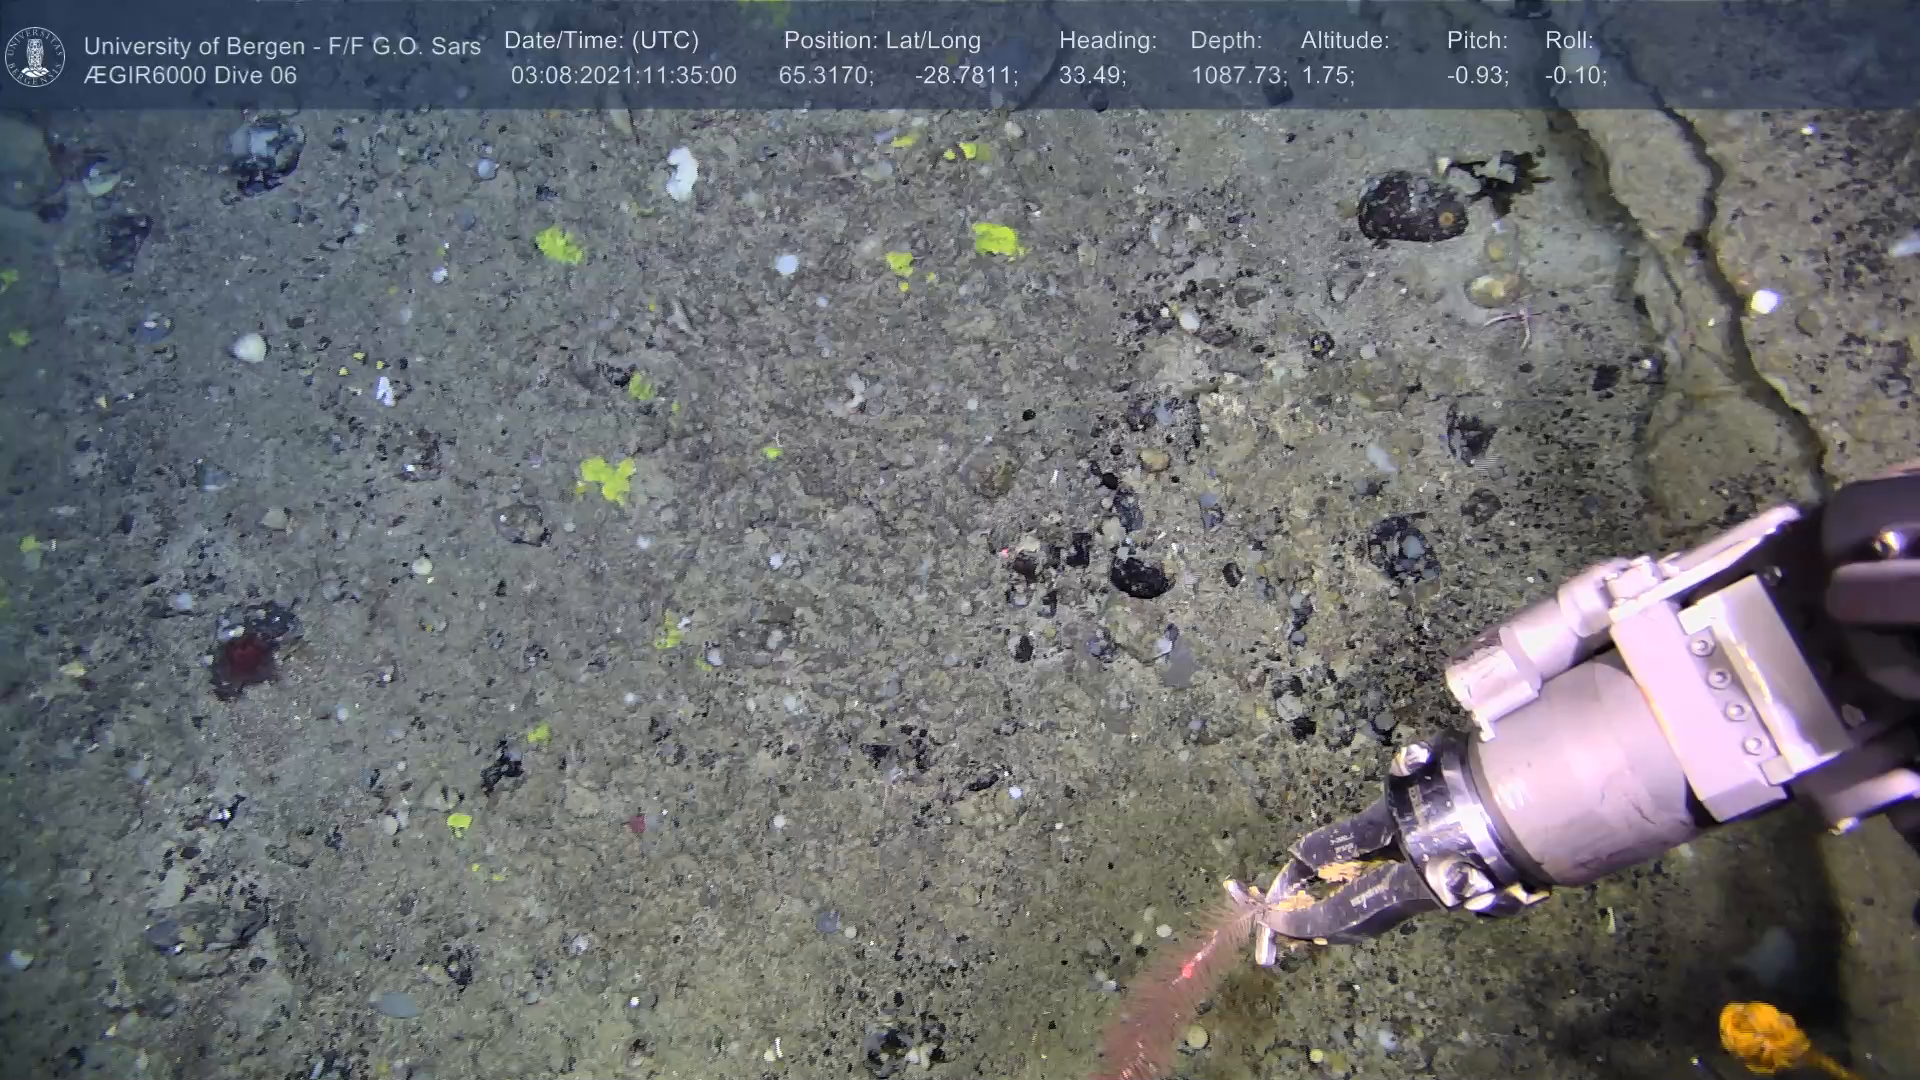Click the Roll label
The height and width of the screenshot is (1080, 1920).
1568,40
